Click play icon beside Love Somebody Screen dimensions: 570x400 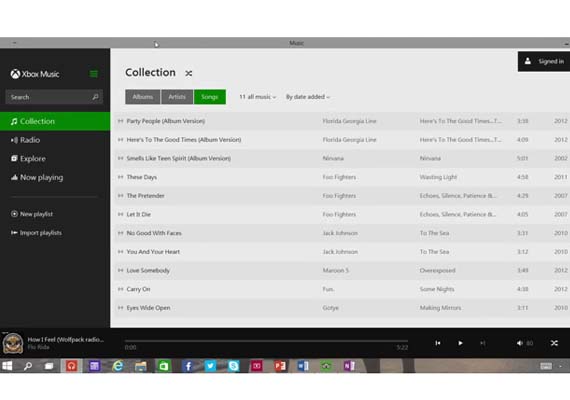click(121, 270)
